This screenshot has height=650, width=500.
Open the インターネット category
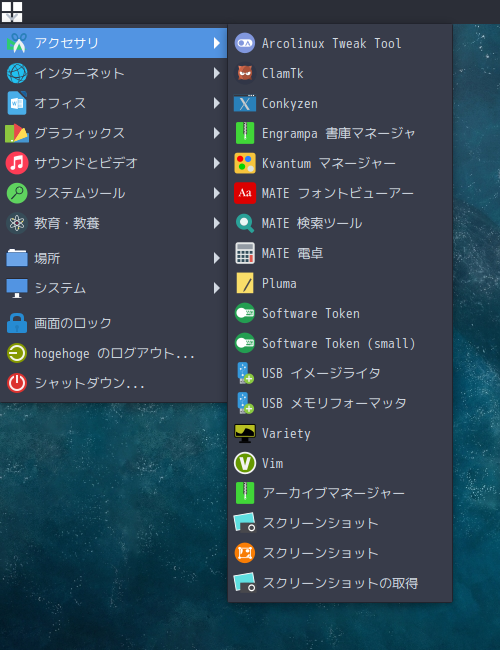click(x=113, y=73)
